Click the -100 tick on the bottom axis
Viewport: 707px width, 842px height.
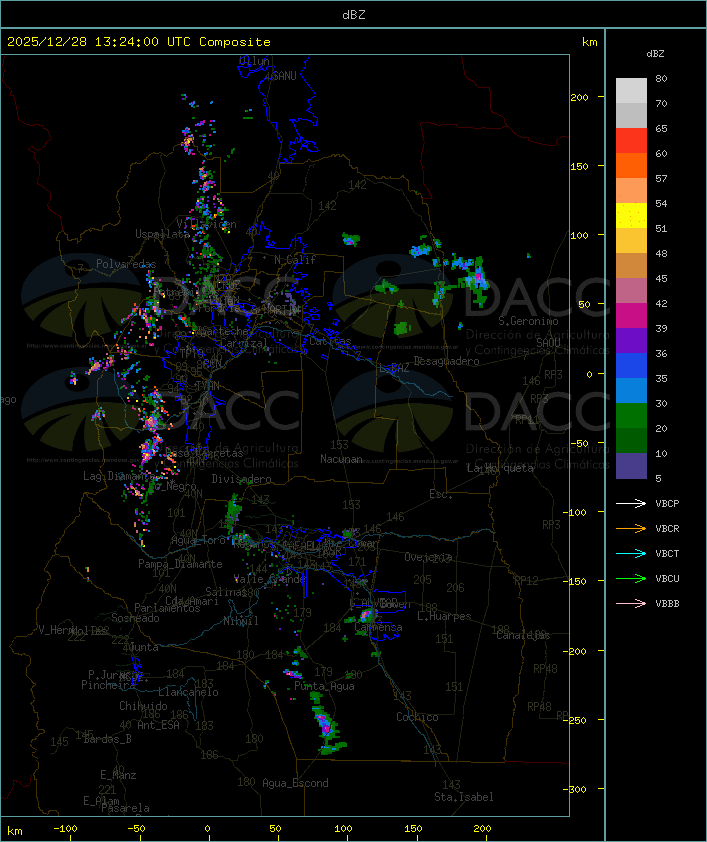click(x=65, y=829)
